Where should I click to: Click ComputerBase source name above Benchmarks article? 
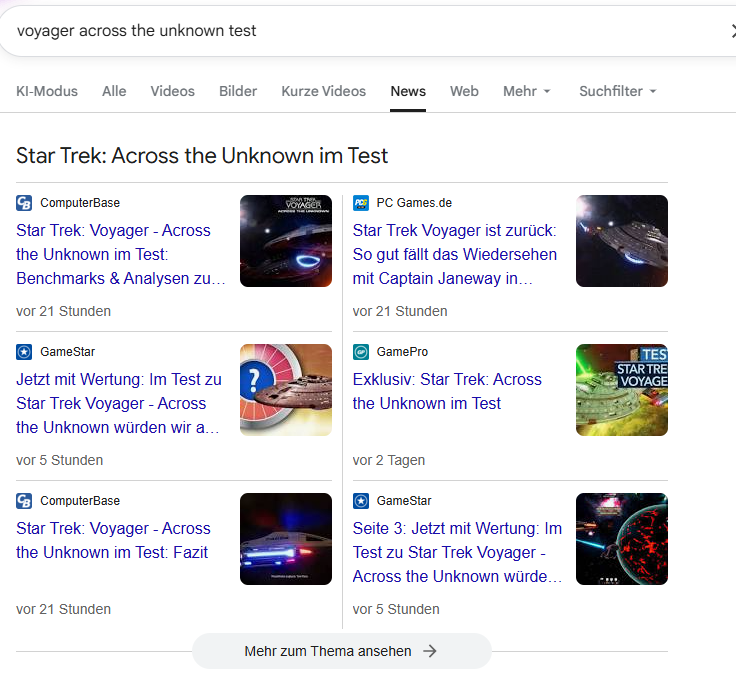pyautogui.click(x=80, y=203)
